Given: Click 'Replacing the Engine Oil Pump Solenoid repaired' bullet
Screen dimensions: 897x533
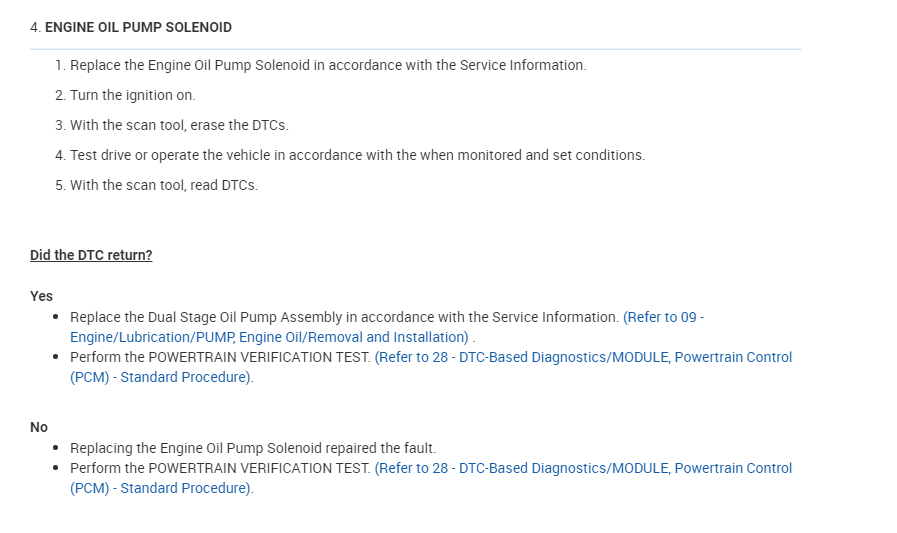Looking at the screenshot, I should 253,448.
